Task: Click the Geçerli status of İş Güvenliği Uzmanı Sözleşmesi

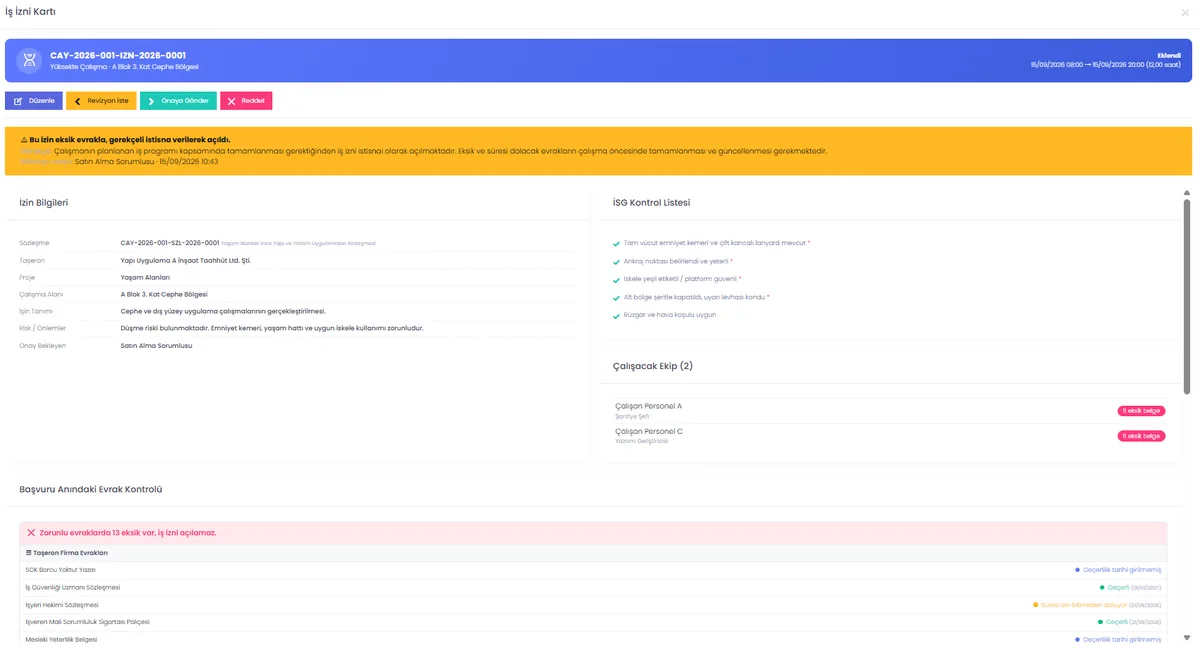Action: (1131, 587)
